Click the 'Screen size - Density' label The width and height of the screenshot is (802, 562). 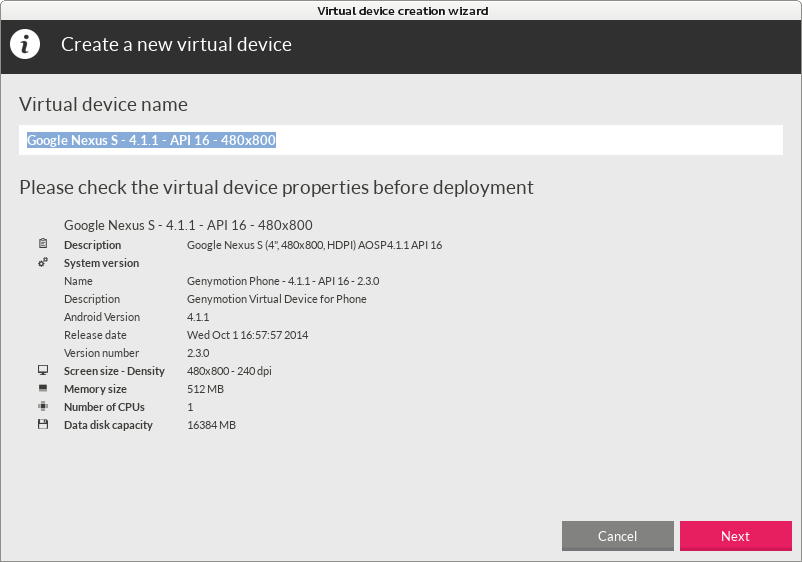pos(114,371)
